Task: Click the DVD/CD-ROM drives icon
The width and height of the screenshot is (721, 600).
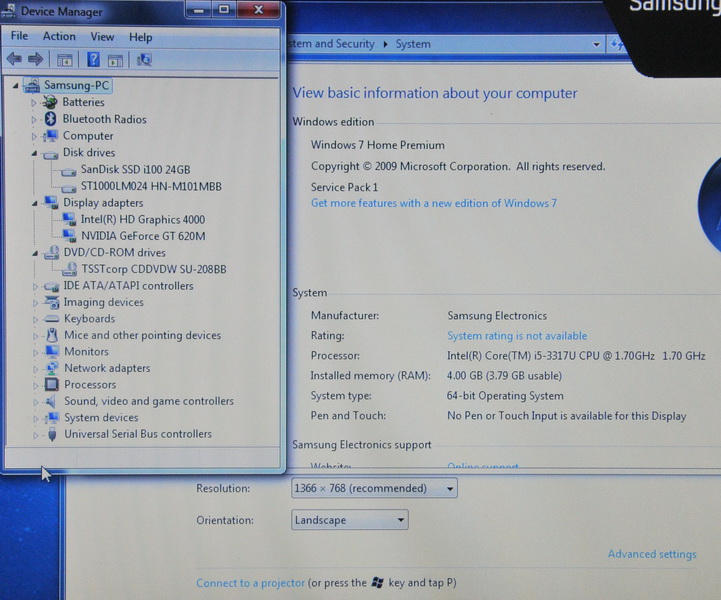Action: tap(51, 252)
